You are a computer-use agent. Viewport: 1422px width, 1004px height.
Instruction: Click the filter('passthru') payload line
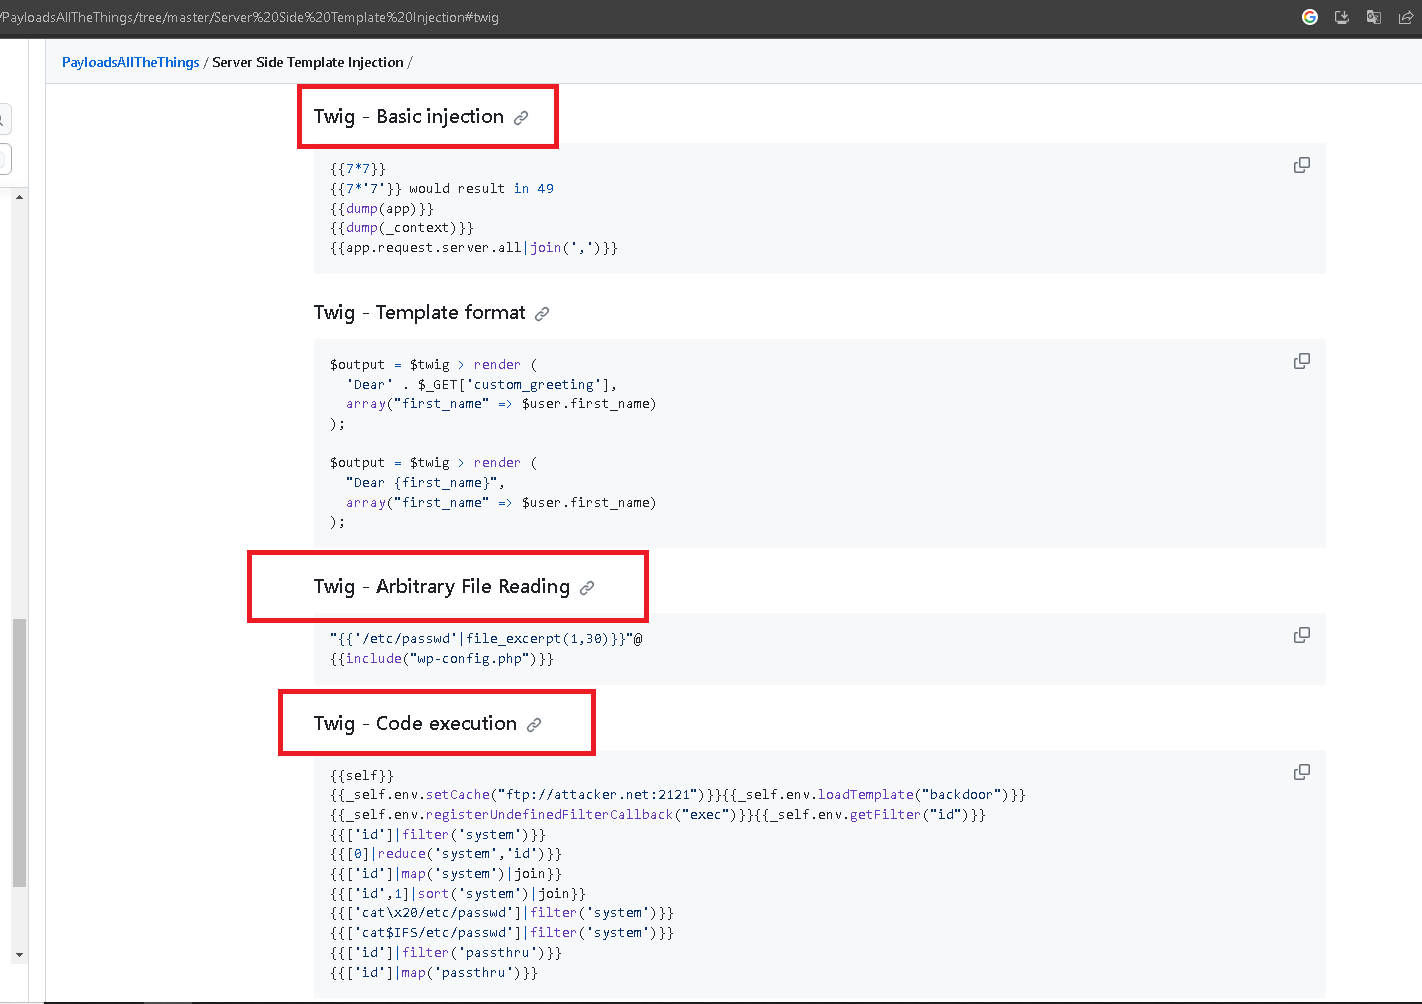pos(446,953)
